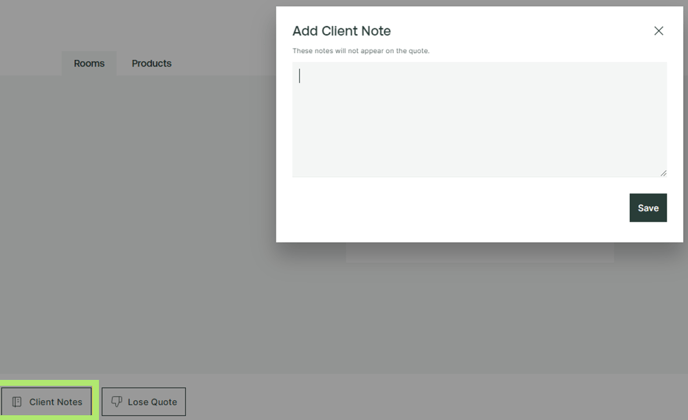Save the client note
The width and height of the screenshot is (688, 420).
[648, 208]
